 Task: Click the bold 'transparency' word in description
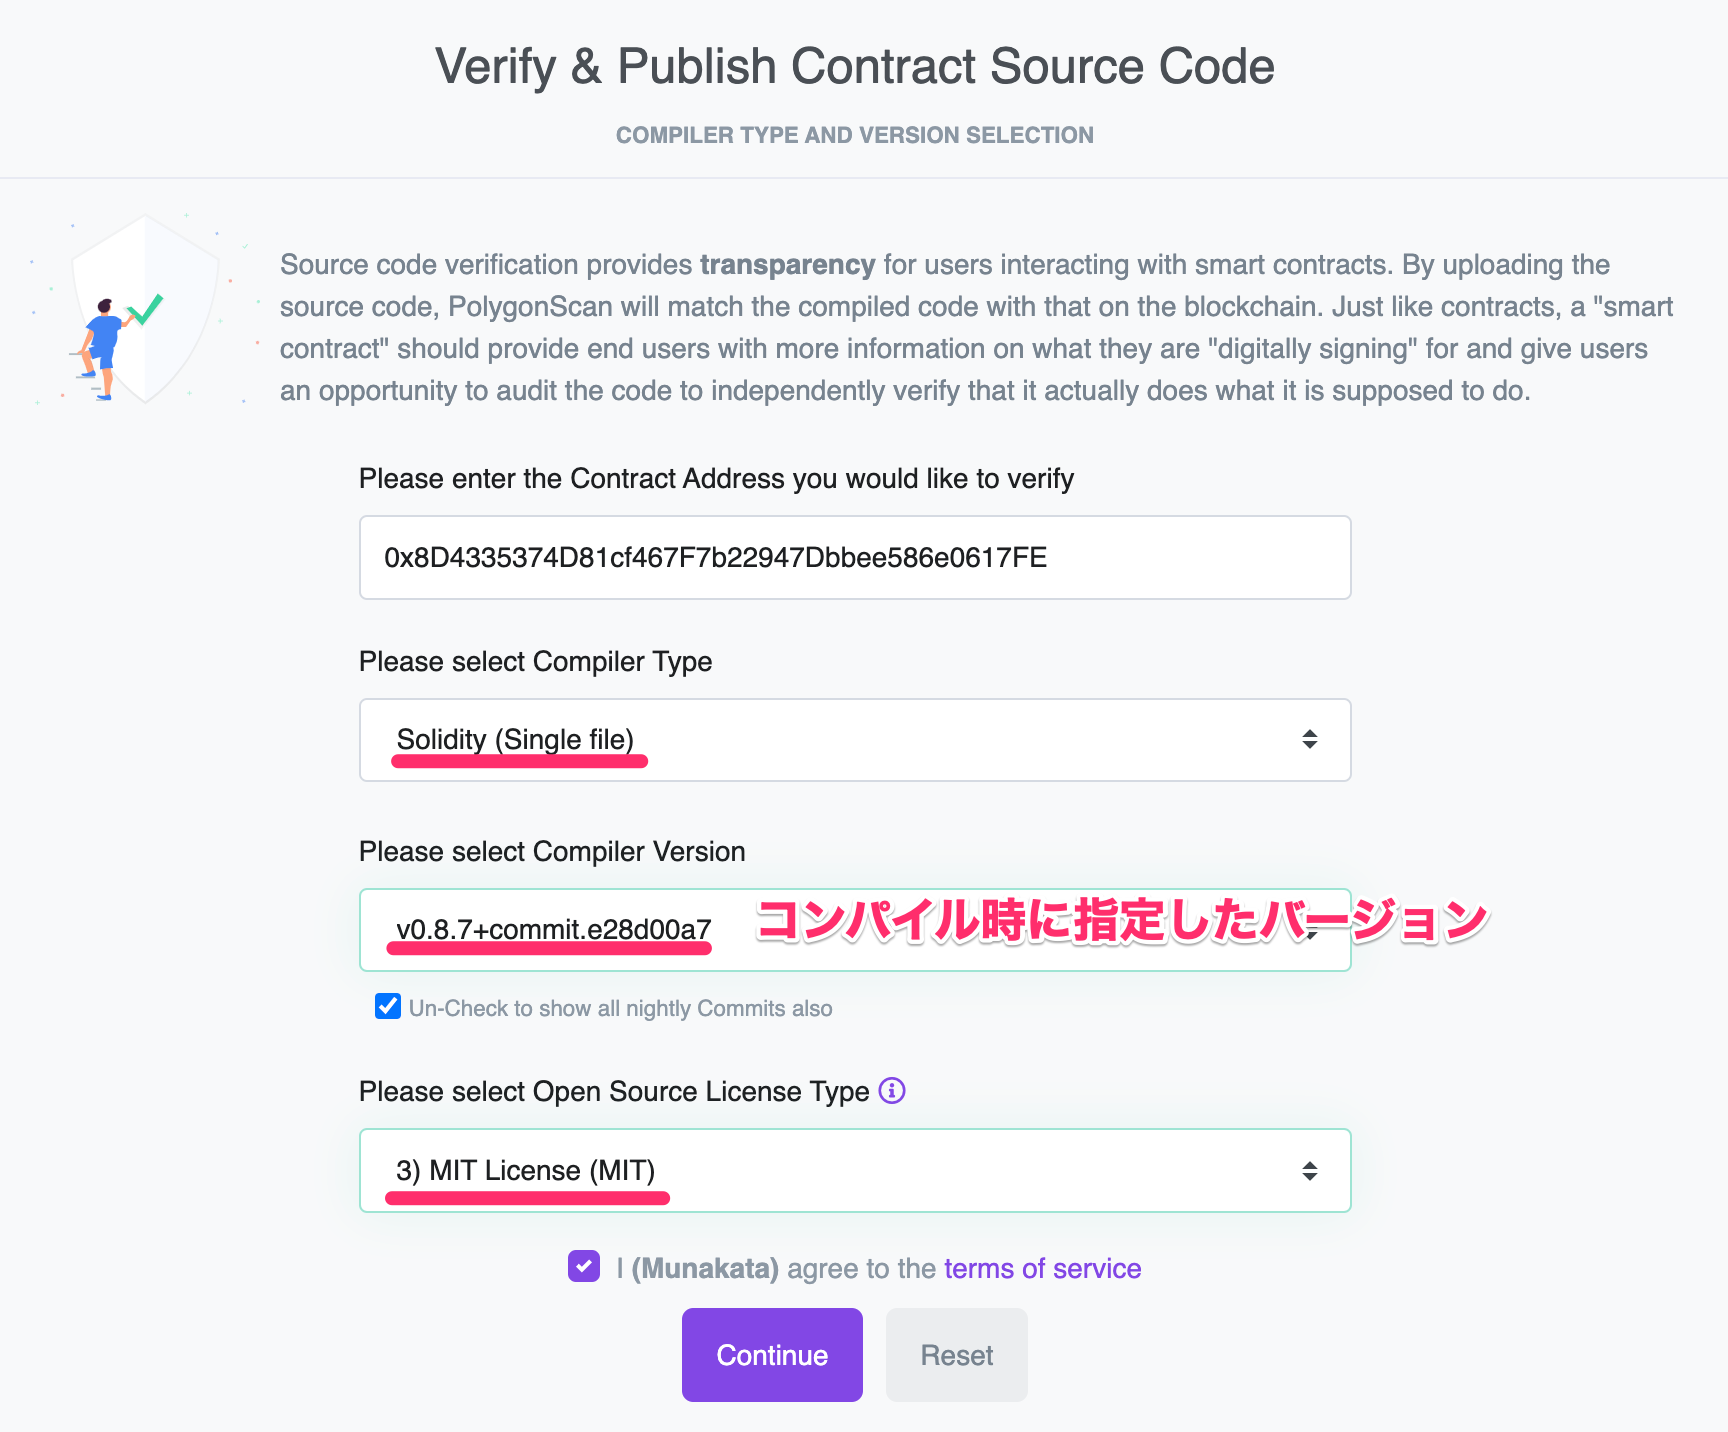(788, 265)
